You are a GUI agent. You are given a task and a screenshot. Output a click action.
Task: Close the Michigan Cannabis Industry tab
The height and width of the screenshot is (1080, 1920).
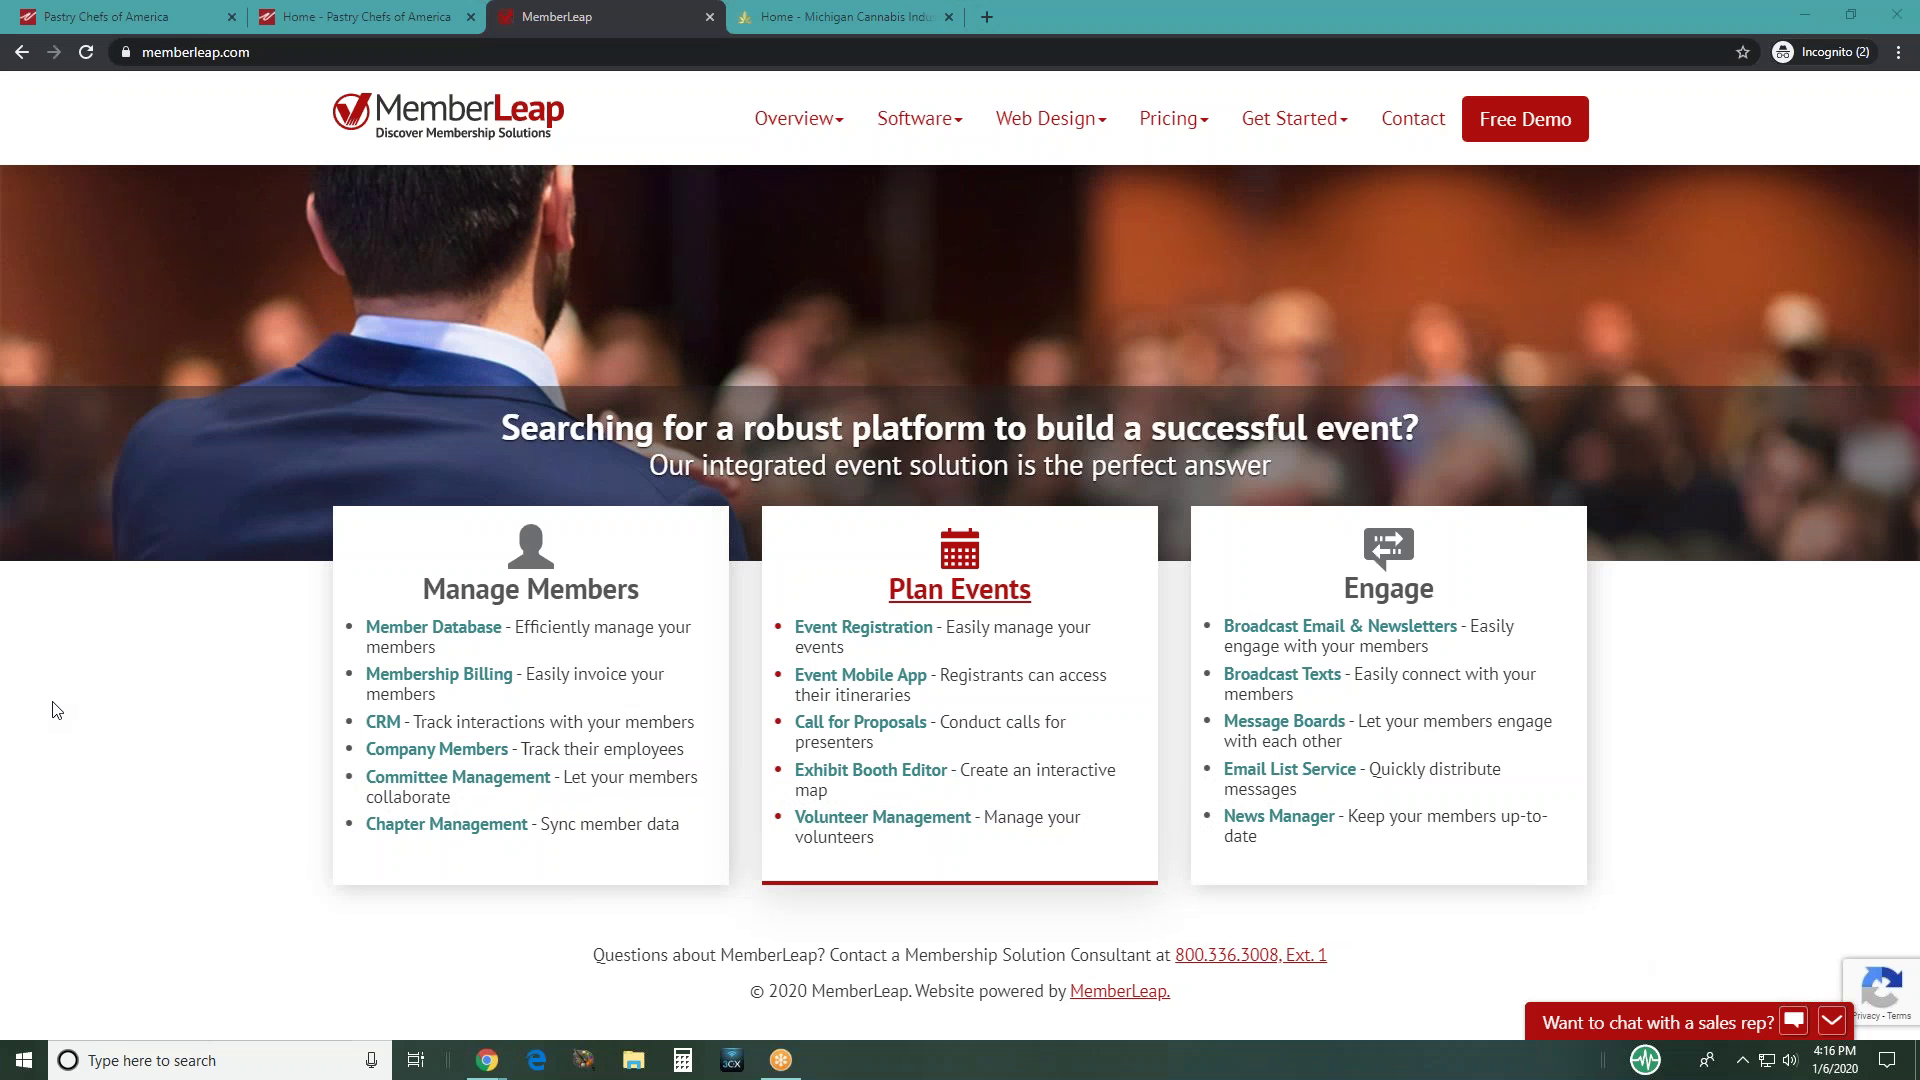click(949, 17)
